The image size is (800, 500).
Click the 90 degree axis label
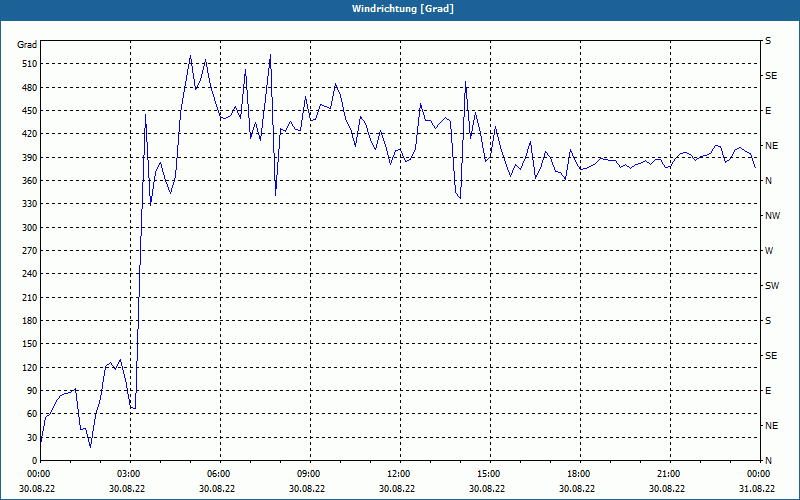tap(32, 391)
